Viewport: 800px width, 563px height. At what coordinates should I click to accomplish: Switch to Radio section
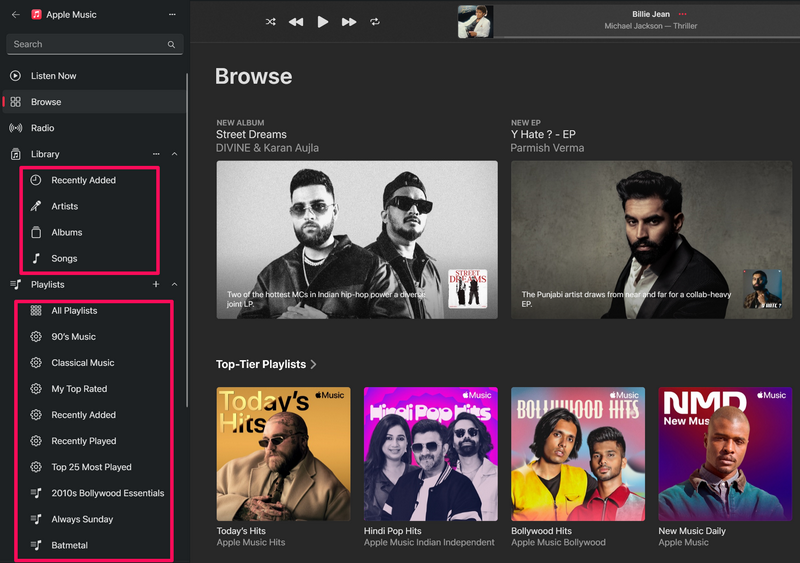point(42,128)
